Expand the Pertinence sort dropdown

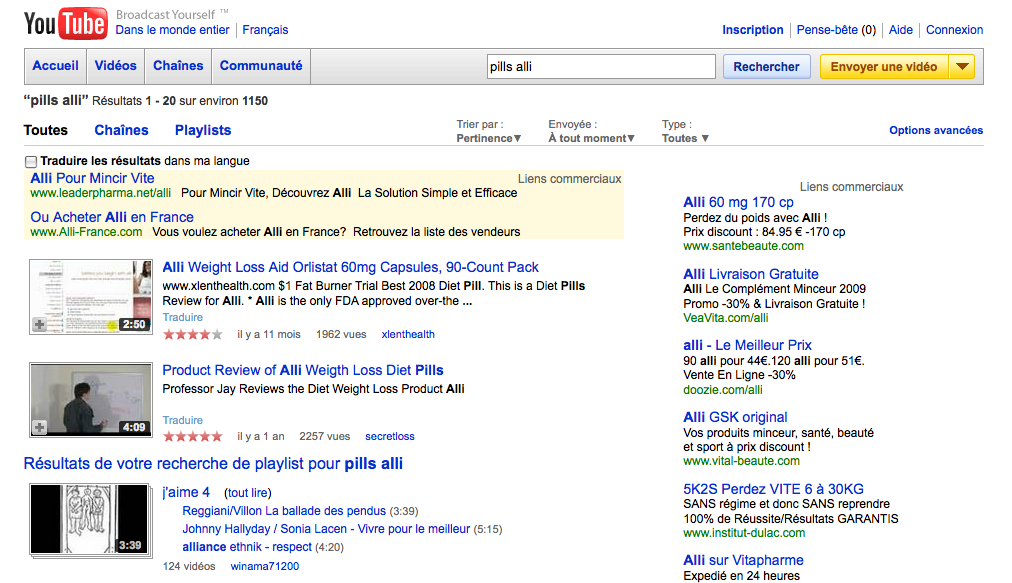[489, 138]
